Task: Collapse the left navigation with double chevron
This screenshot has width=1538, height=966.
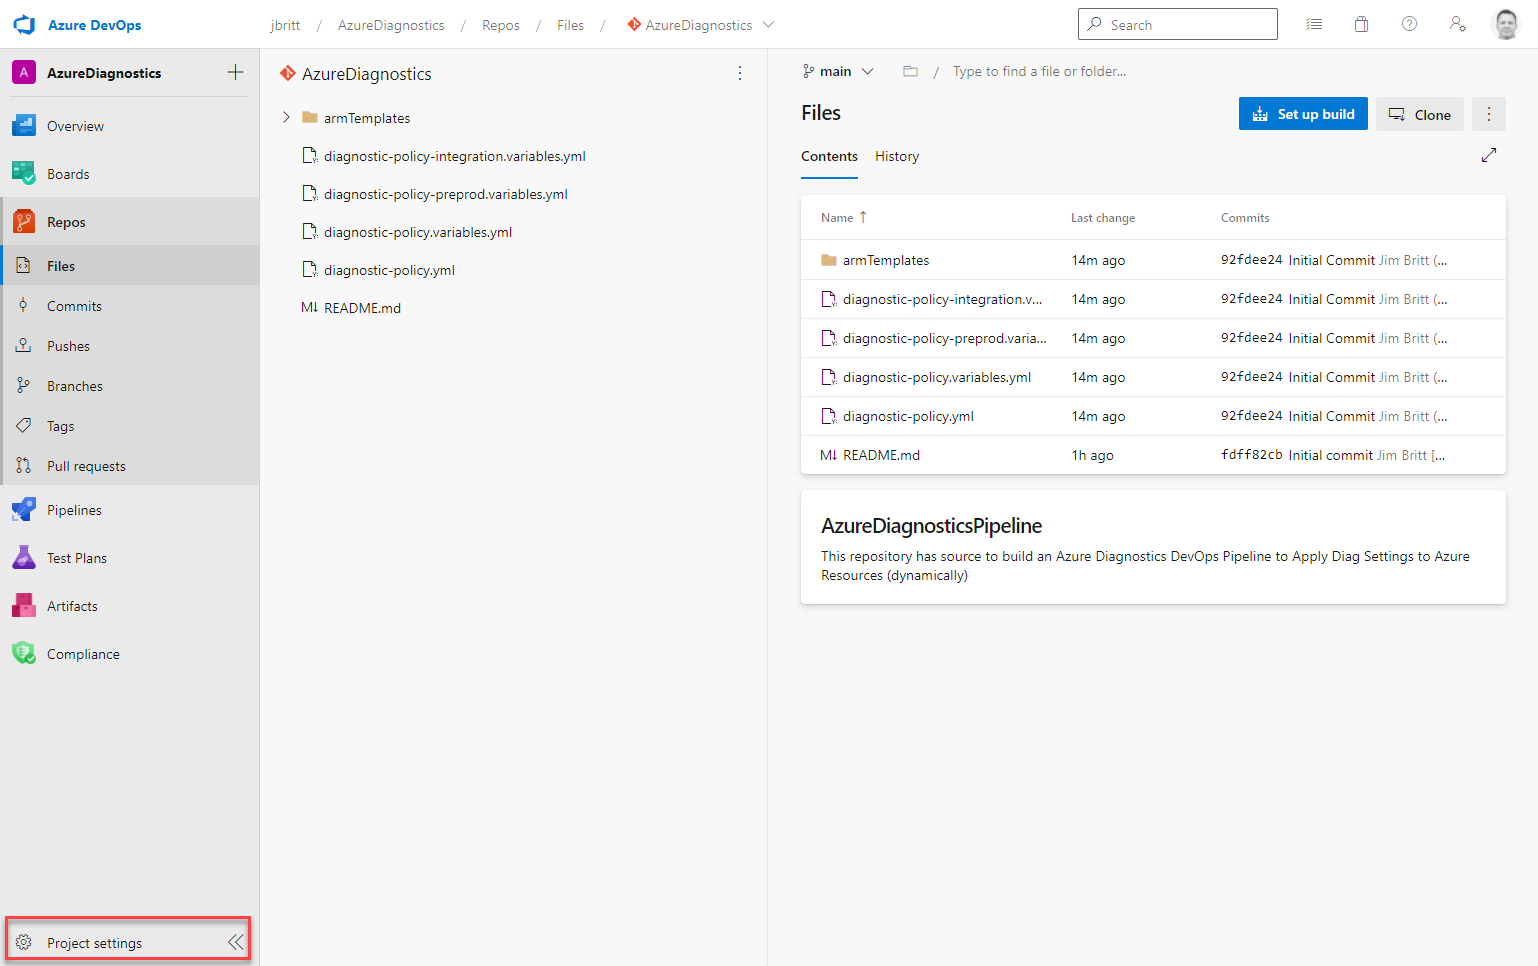Action: tap(235, 942)
